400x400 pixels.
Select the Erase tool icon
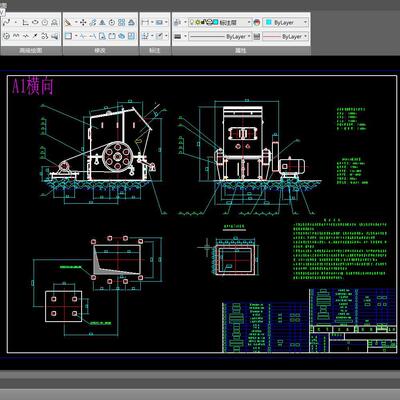click(x=68, y=22)
